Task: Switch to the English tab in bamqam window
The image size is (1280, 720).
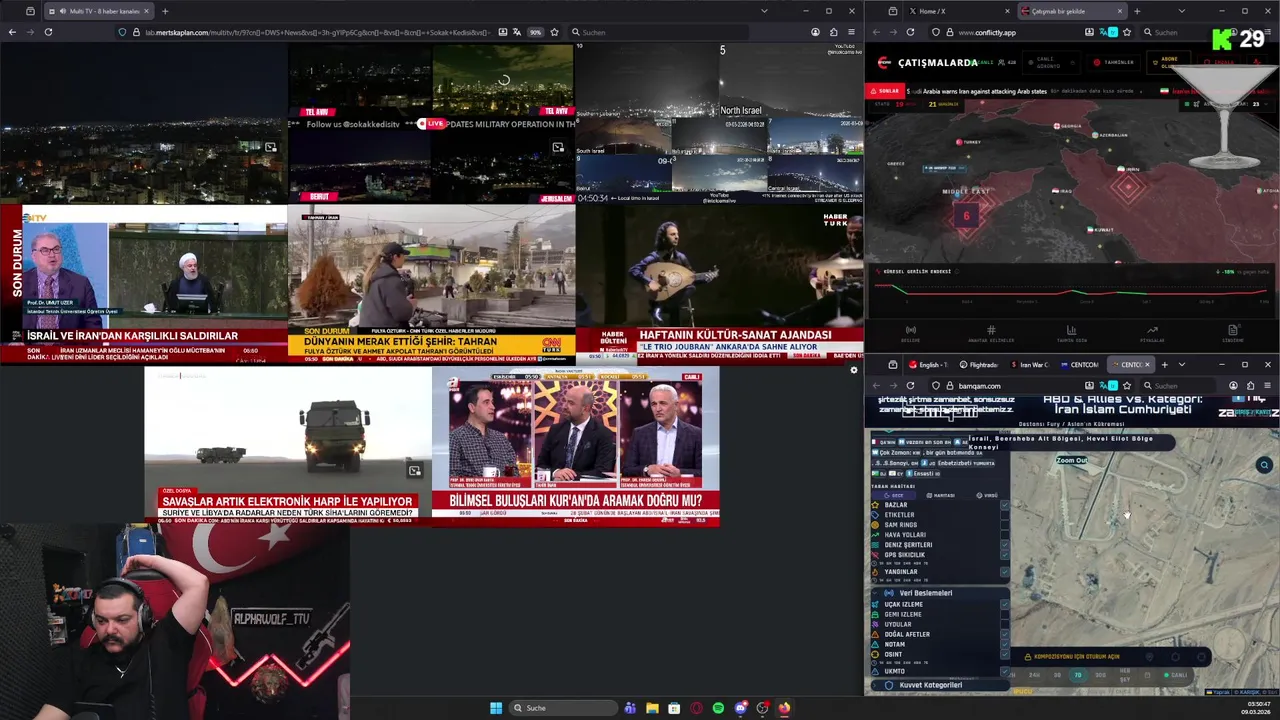Action: 929,365
